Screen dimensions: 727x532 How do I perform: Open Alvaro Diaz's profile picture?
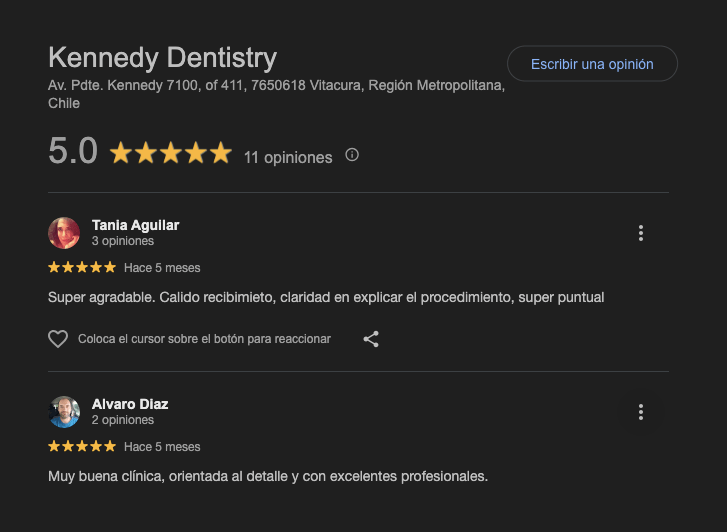64,412
